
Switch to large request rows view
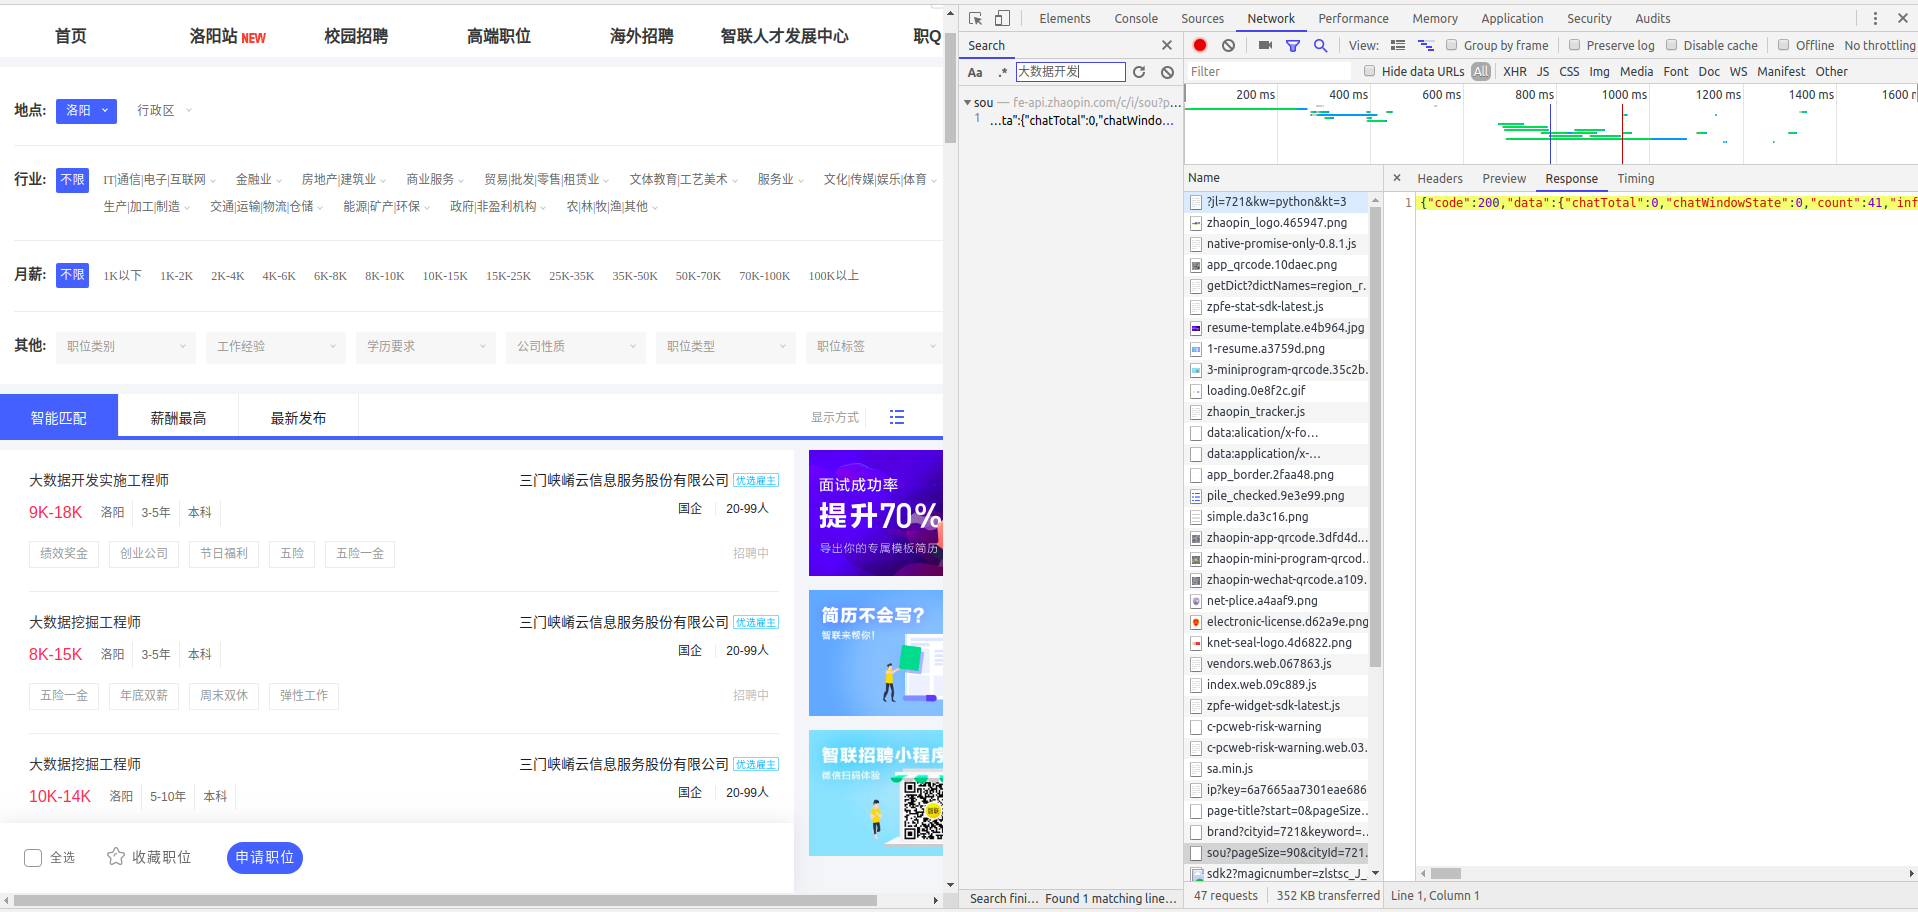pos(1398,45)
